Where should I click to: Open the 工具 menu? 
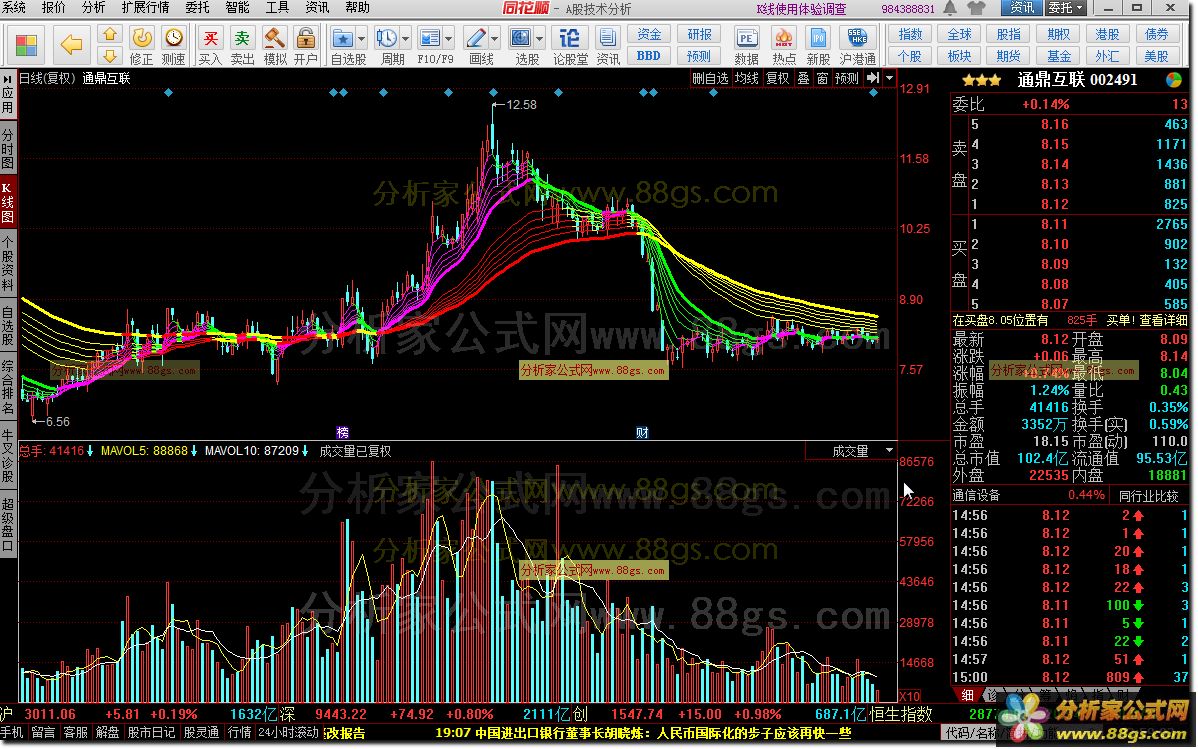pos(277,8)
